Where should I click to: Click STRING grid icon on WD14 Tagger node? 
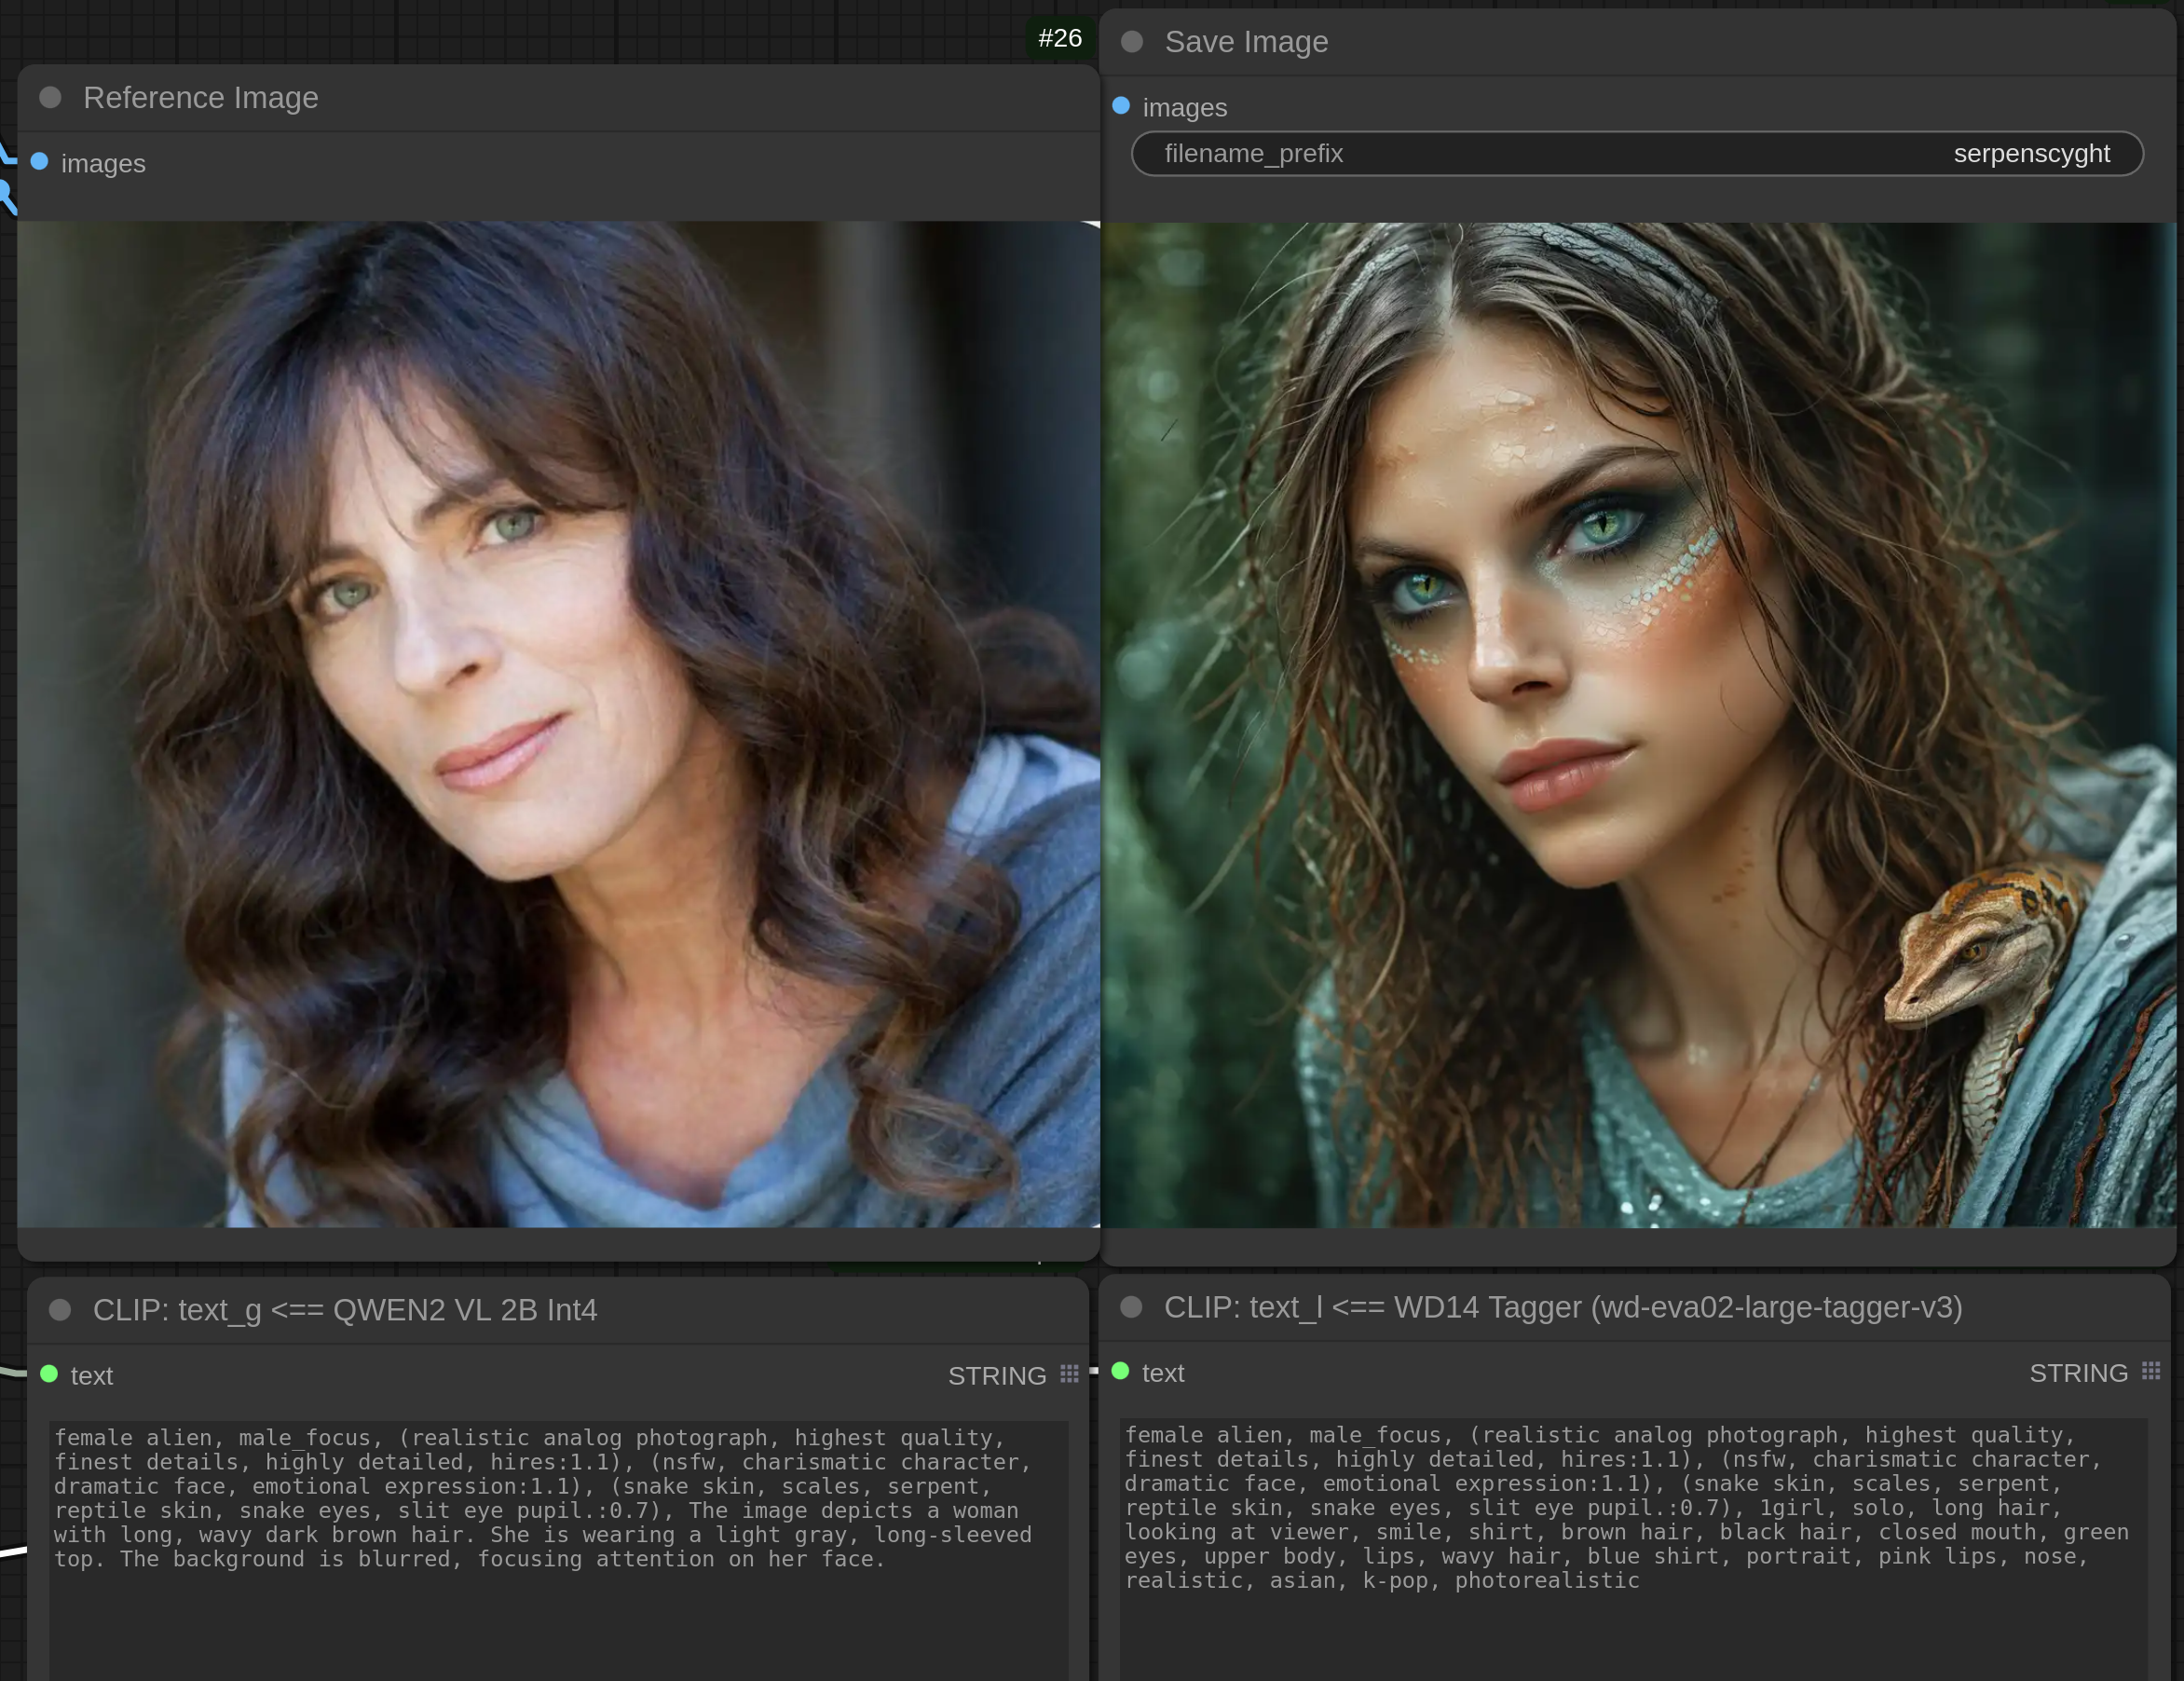[2151, 1371]
